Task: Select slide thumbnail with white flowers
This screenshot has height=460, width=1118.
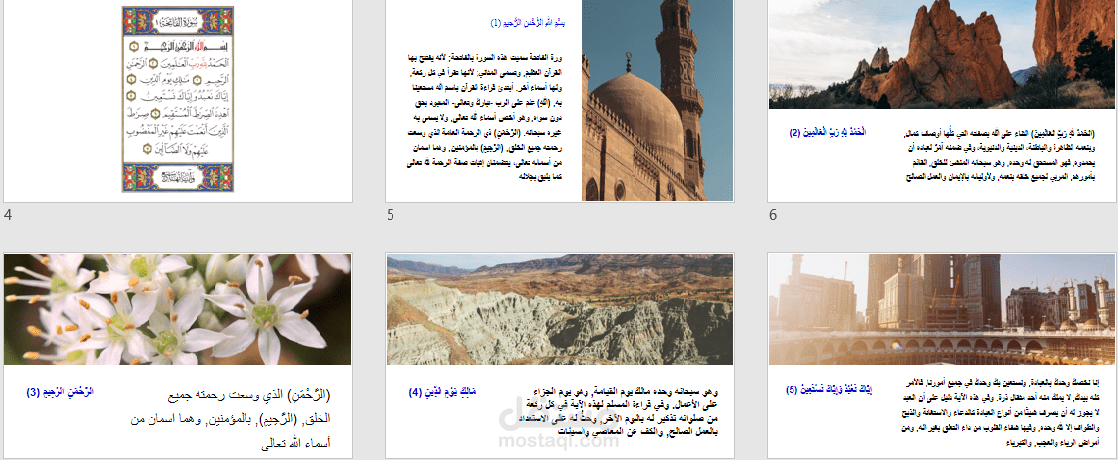Action: tap(178, 355)
